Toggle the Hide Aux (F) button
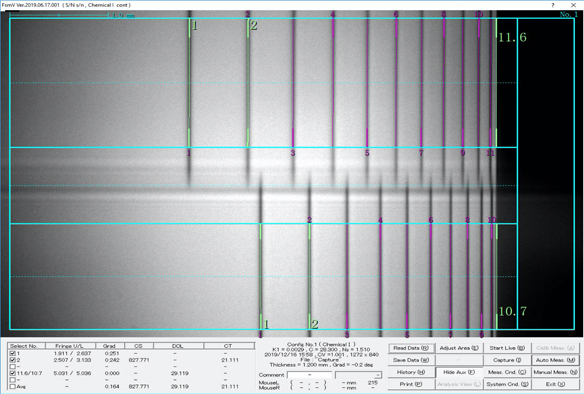Screen dimensions: 584x394 tap(459, 372)
